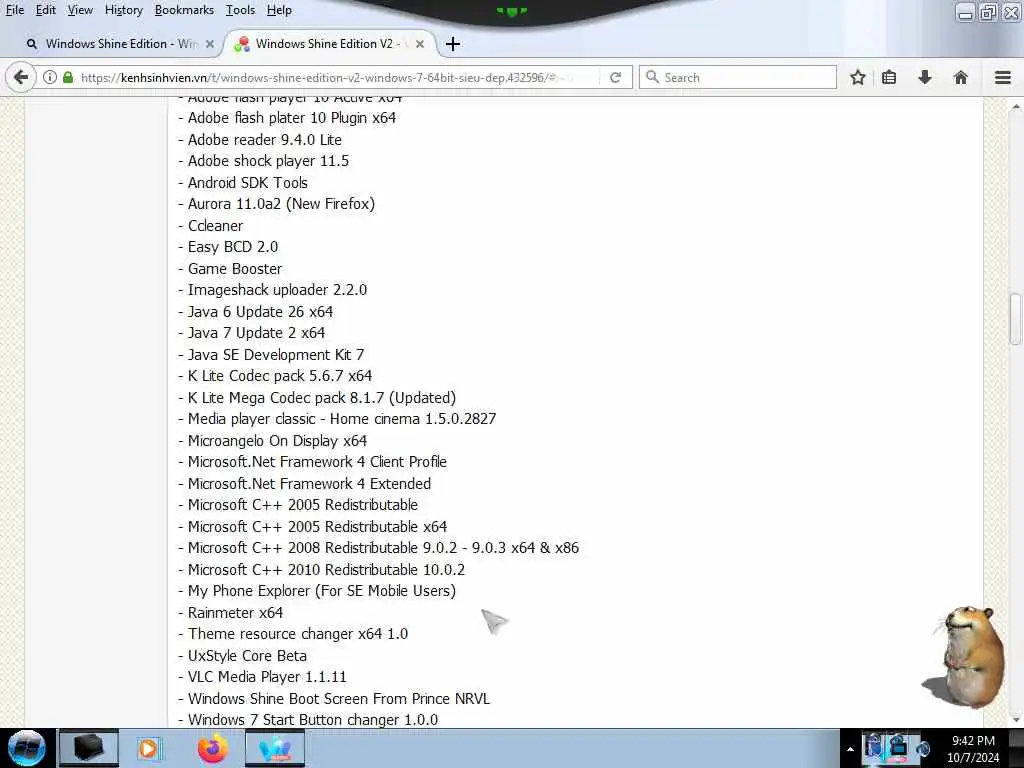Click text 'Microangelo On Display x64'
Screen dimensions: 1024x768
(277, 441)
